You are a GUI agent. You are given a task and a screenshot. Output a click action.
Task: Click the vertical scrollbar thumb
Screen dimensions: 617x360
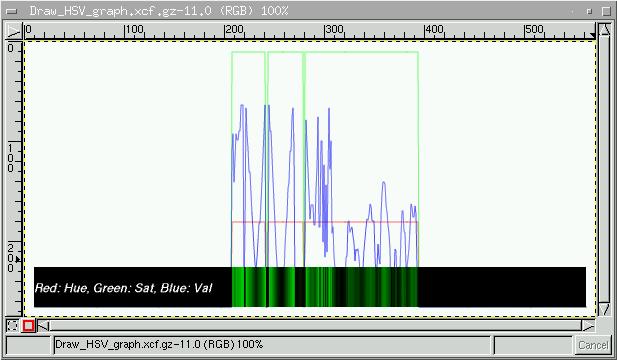pos(604,170)
